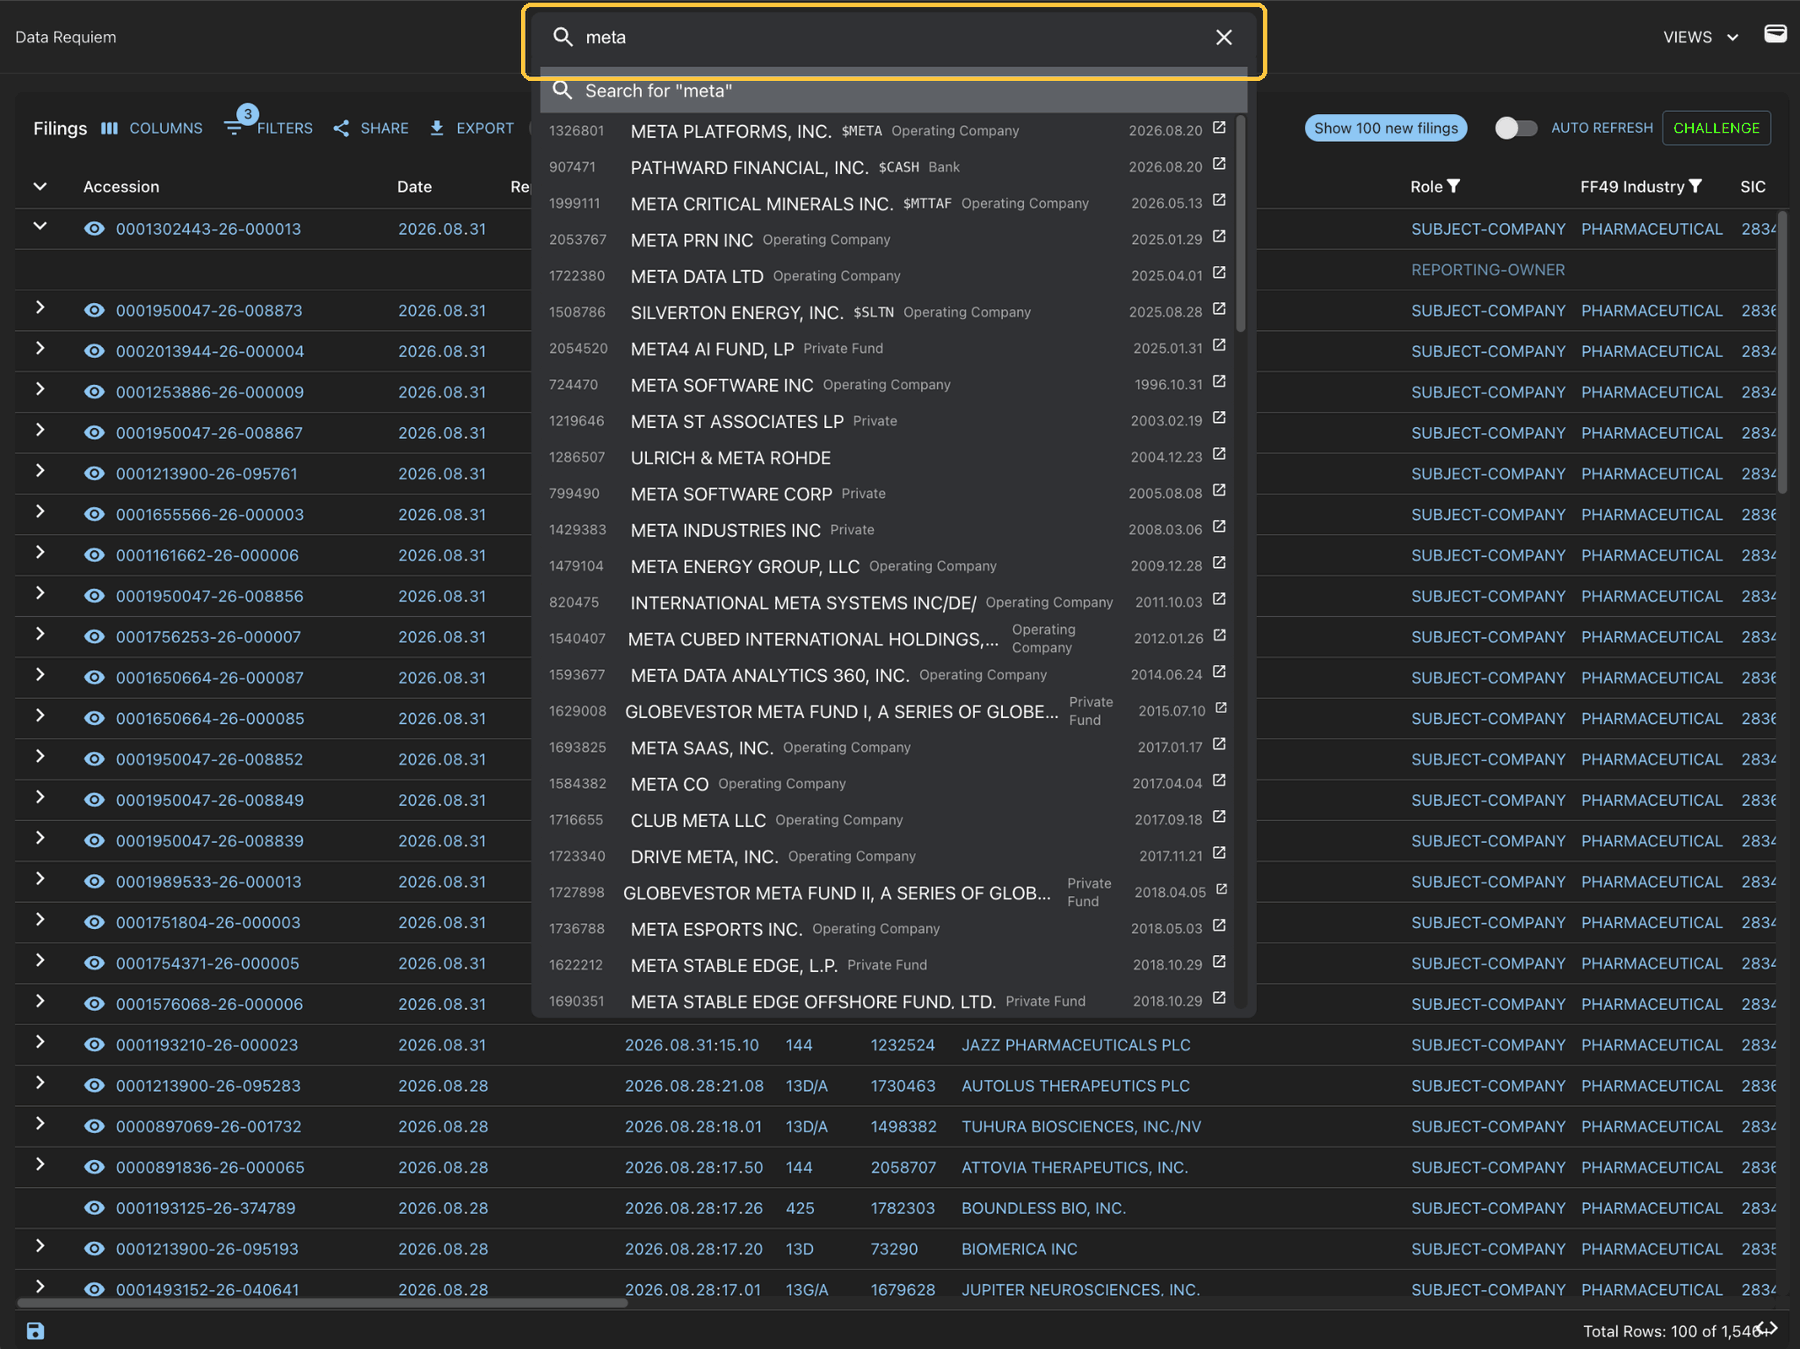
Task: Clear the meta search with the X icon
Action: (x=1223, y=37)
